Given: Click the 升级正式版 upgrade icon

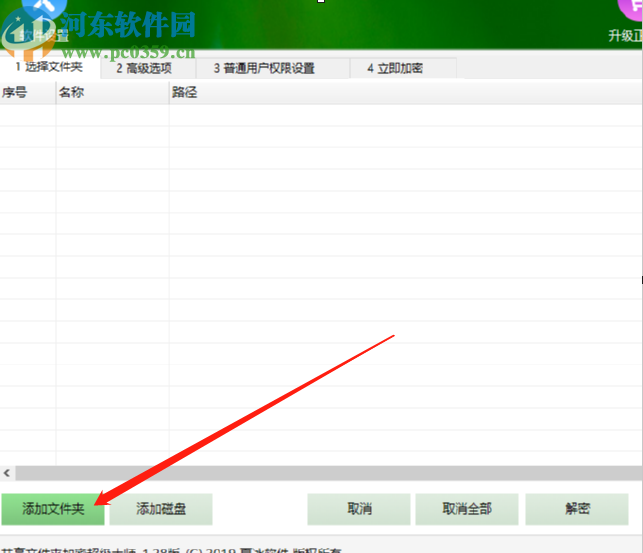Looking at the screenshot, I should pos(631,9).
